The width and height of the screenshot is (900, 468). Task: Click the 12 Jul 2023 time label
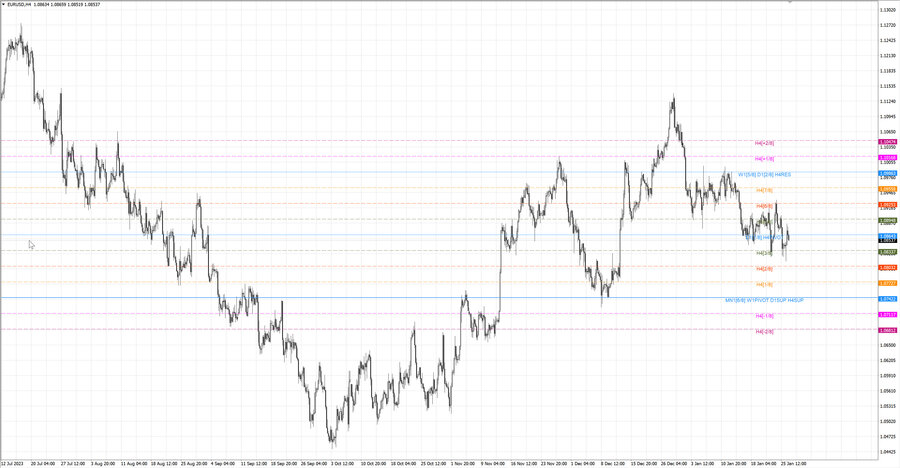tap(12, 463)
